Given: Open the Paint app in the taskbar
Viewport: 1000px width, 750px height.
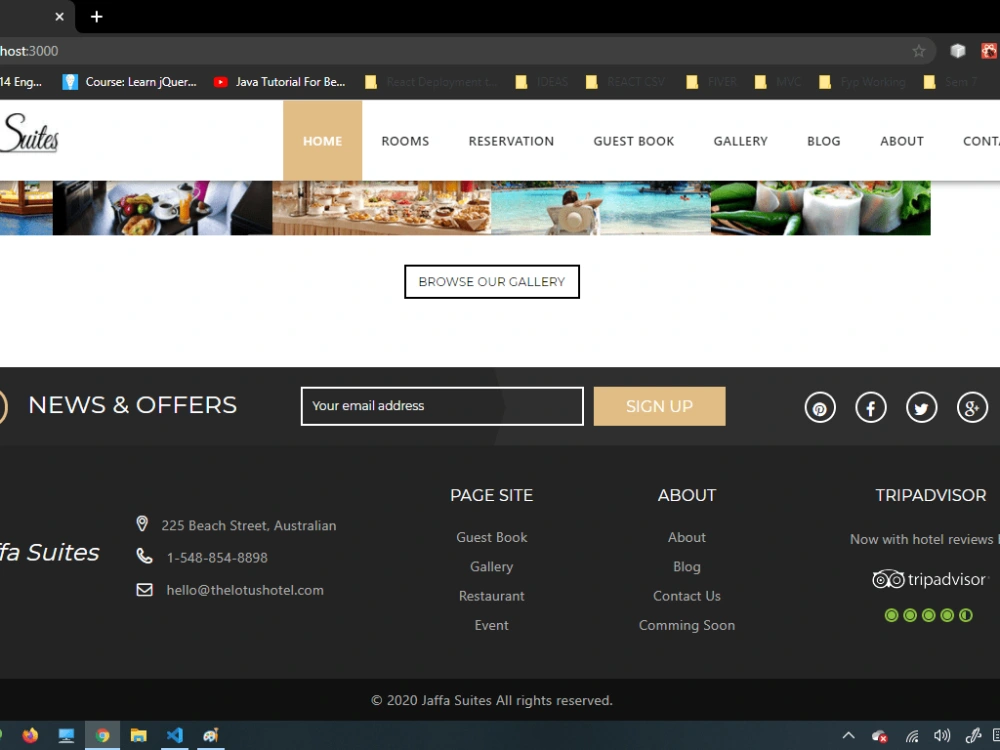Looking at the screenshot, I should pyautogui.click(x=210, y=735).
